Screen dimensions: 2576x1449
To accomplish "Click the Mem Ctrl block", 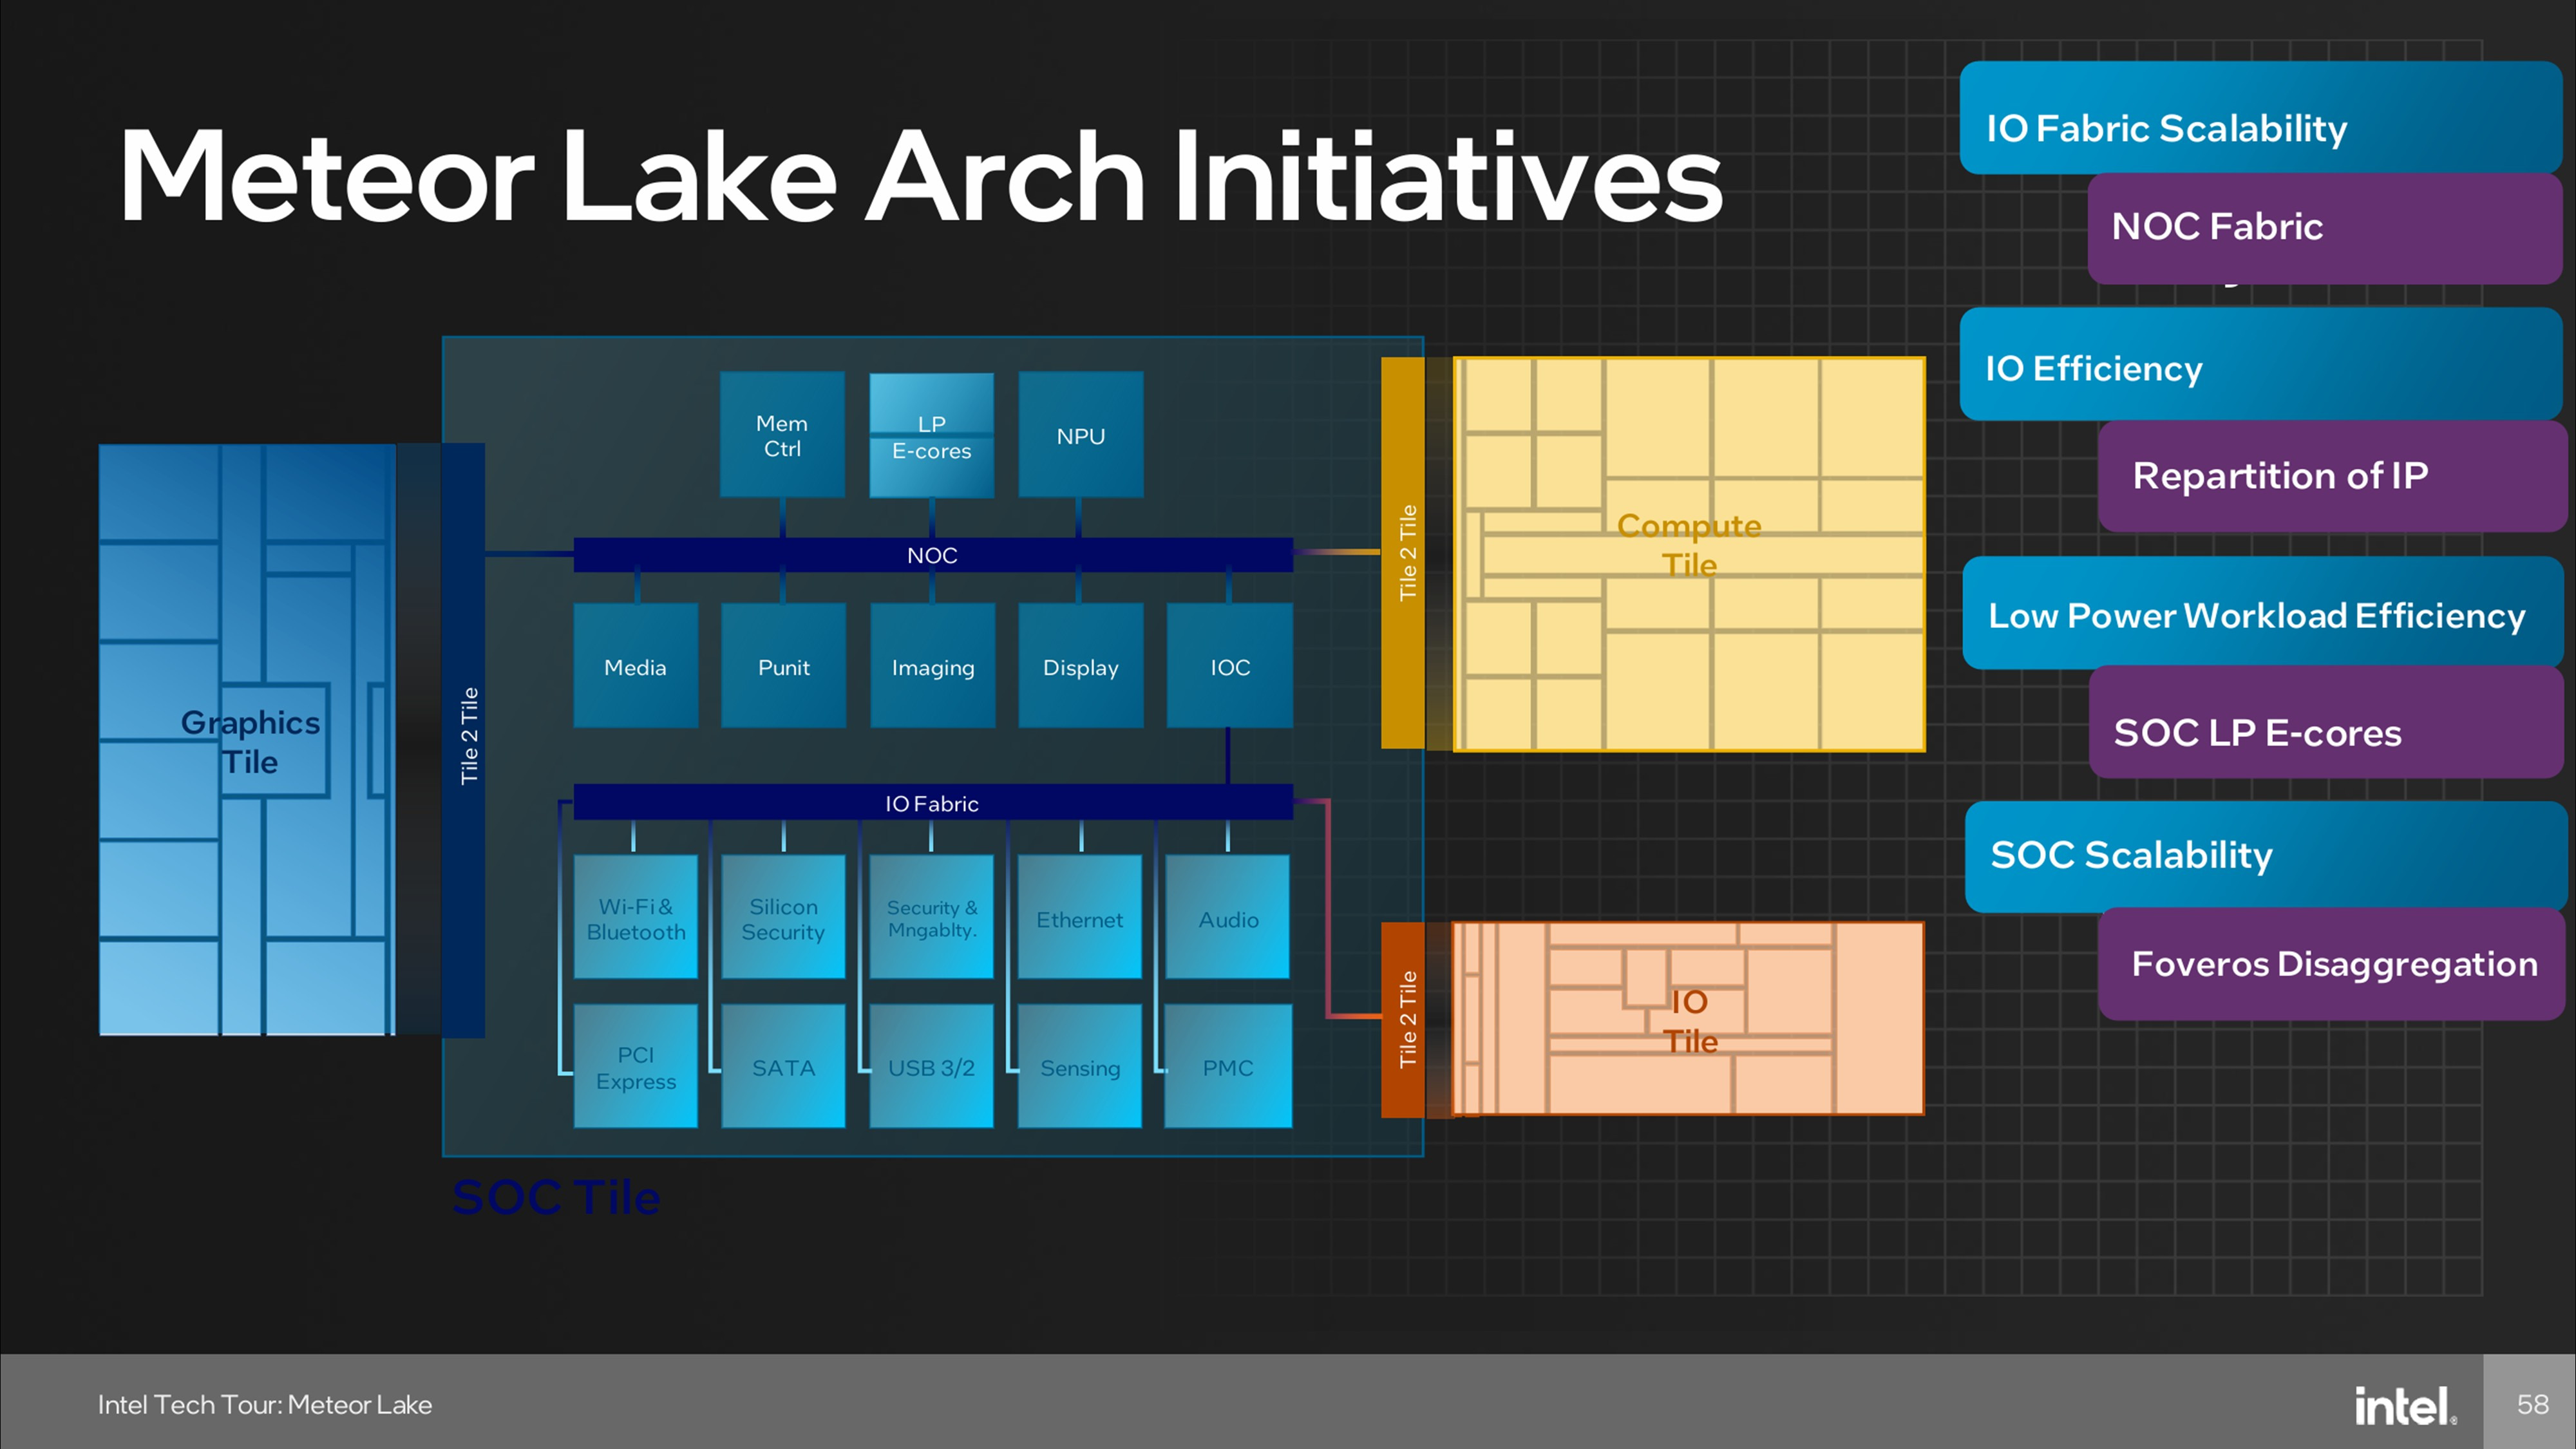I will (x=782, y=435).
